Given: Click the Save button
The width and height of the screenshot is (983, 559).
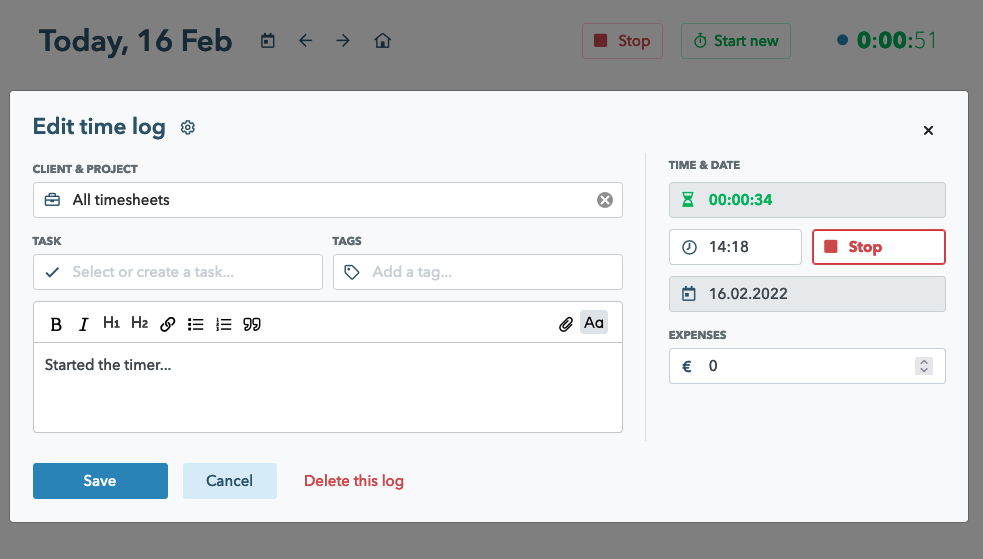Looking at the screenshot, I should click(100, 481).
